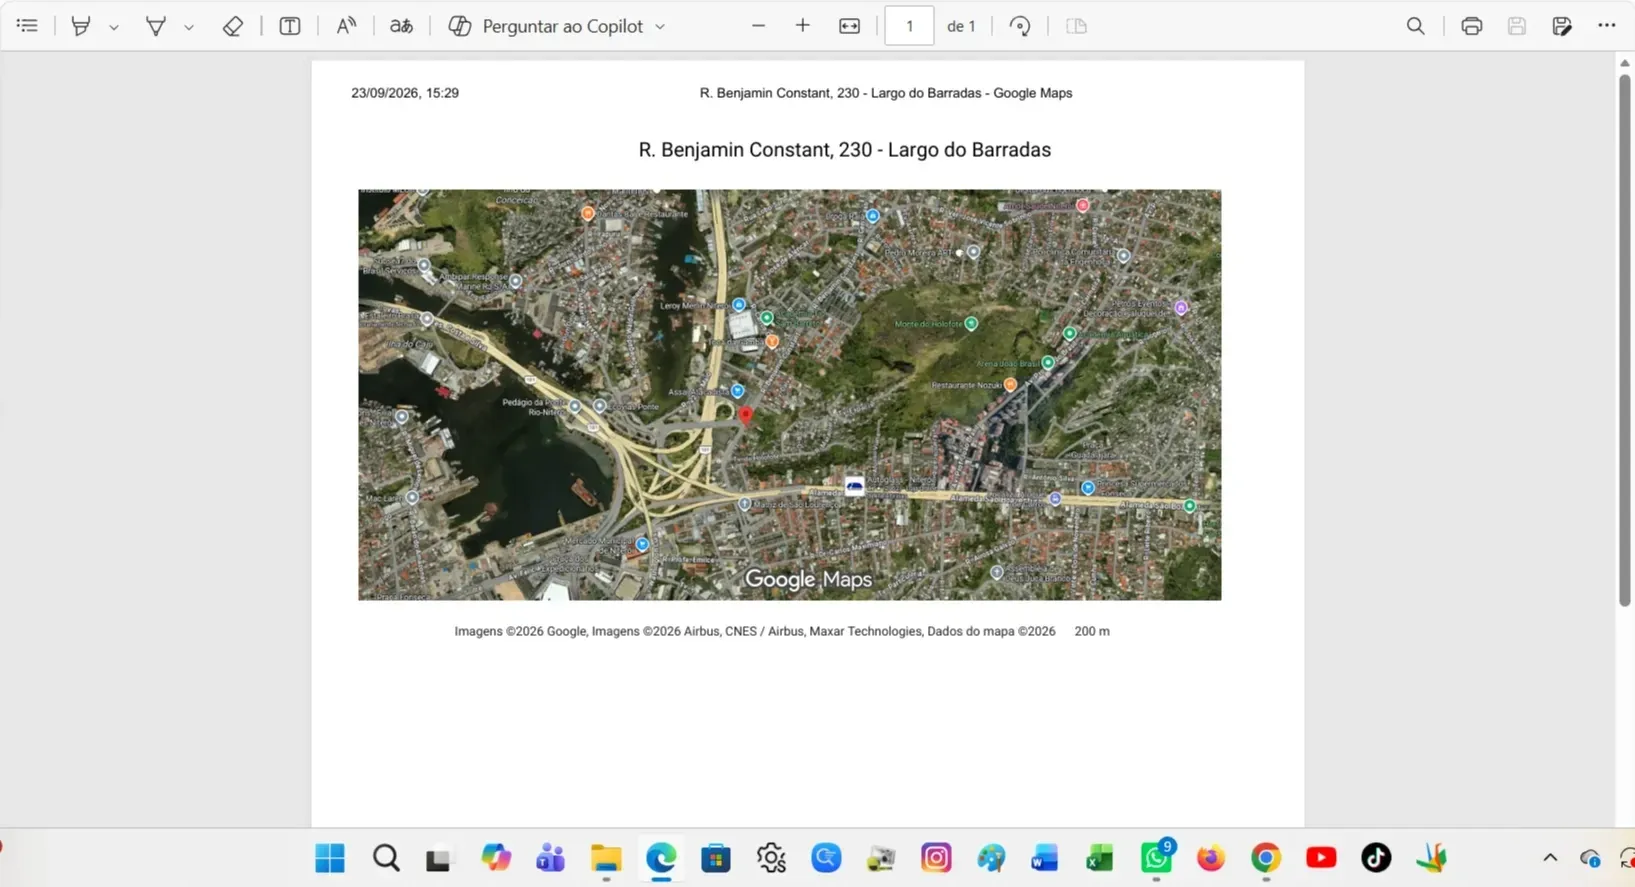Toggle fit to width view

(x=849, y=26)
